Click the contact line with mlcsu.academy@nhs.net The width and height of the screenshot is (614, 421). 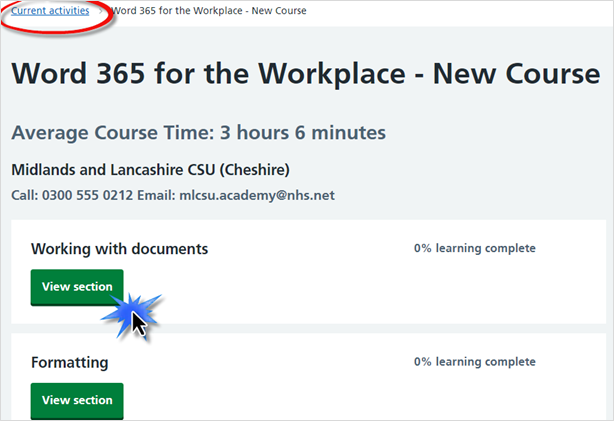173,195
